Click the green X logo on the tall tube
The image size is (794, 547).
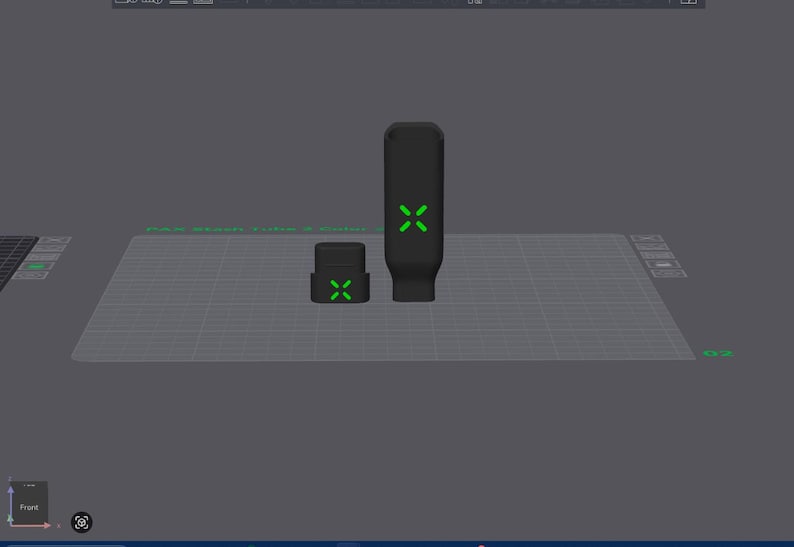pos(413,218)
